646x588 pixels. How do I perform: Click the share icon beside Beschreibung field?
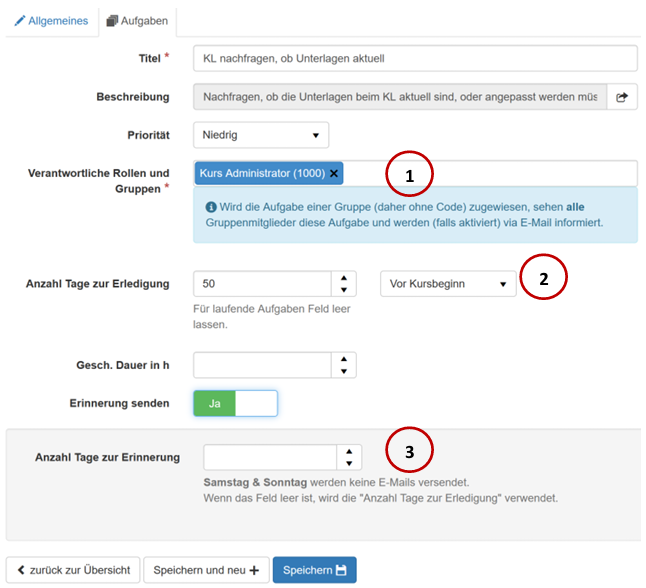tap(622, 97)
